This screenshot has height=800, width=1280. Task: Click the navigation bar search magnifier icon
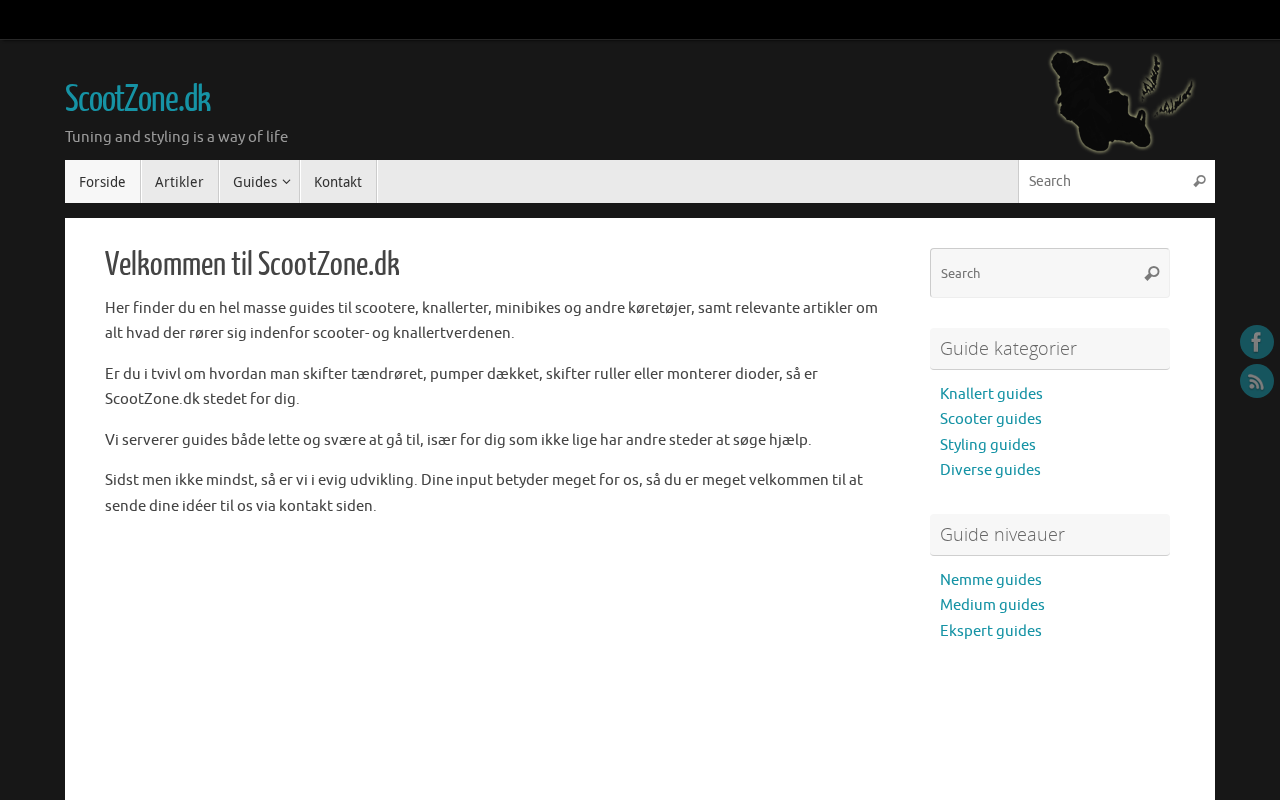(1199, 181)
